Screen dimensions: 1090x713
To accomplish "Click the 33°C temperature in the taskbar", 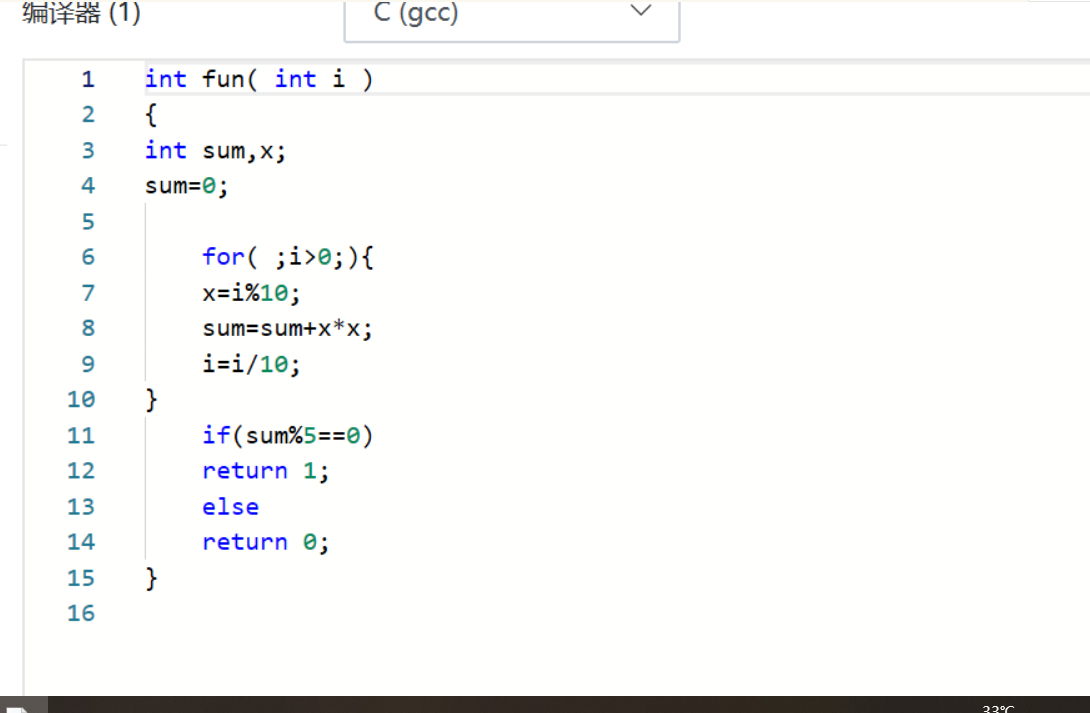I will tap(998, 708).
